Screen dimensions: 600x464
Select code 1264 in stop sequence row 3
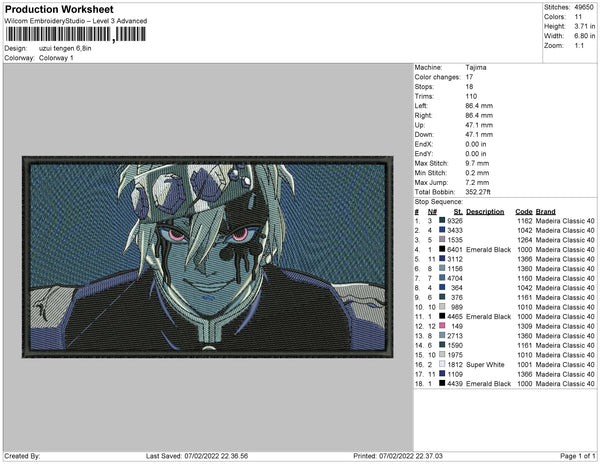click(x=525, y=240)
